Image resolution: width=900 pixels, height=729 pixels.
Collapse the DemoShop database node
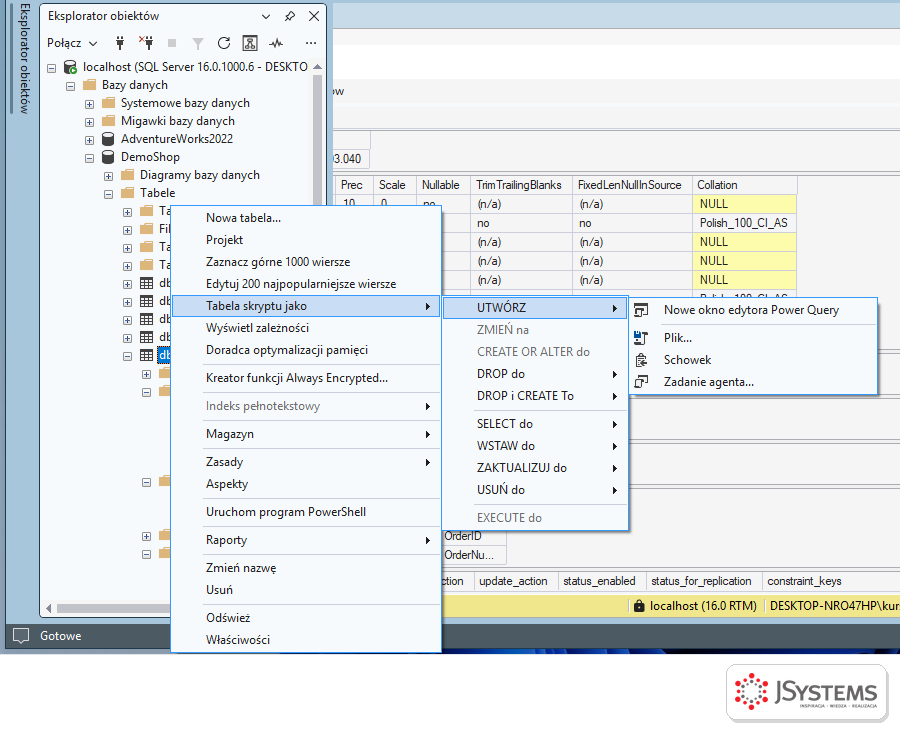[90, 158]
